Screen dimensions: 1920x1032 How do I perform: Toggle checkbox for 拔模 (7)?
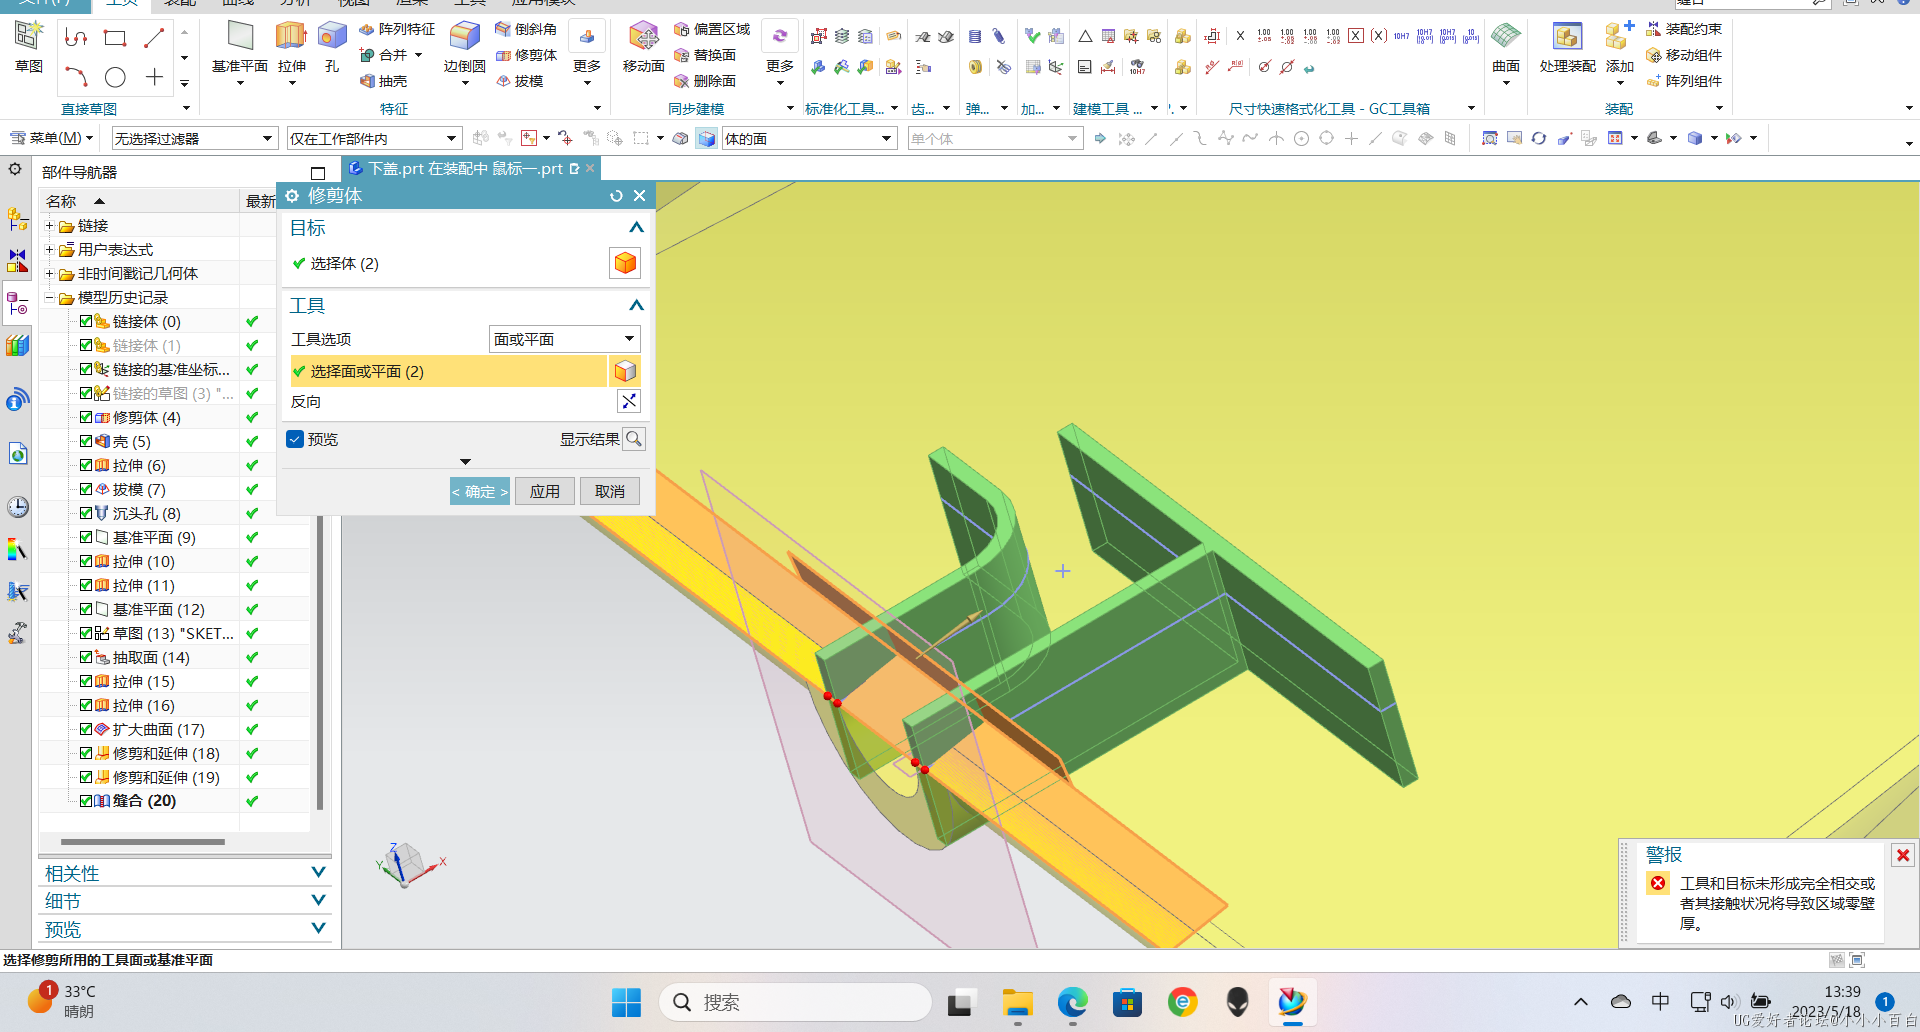[86, 489]
